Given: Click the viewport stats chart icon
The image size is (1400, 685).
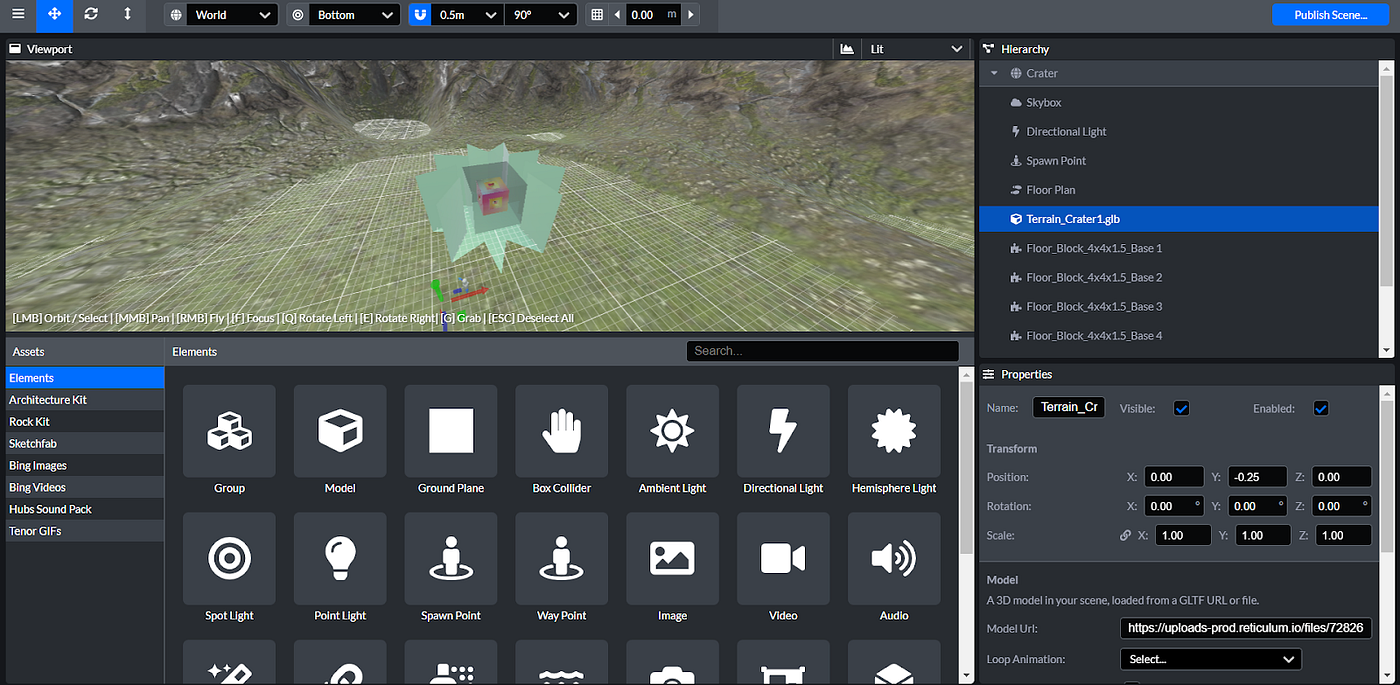Looking at the screenshot, I should (x=847, y=48).
